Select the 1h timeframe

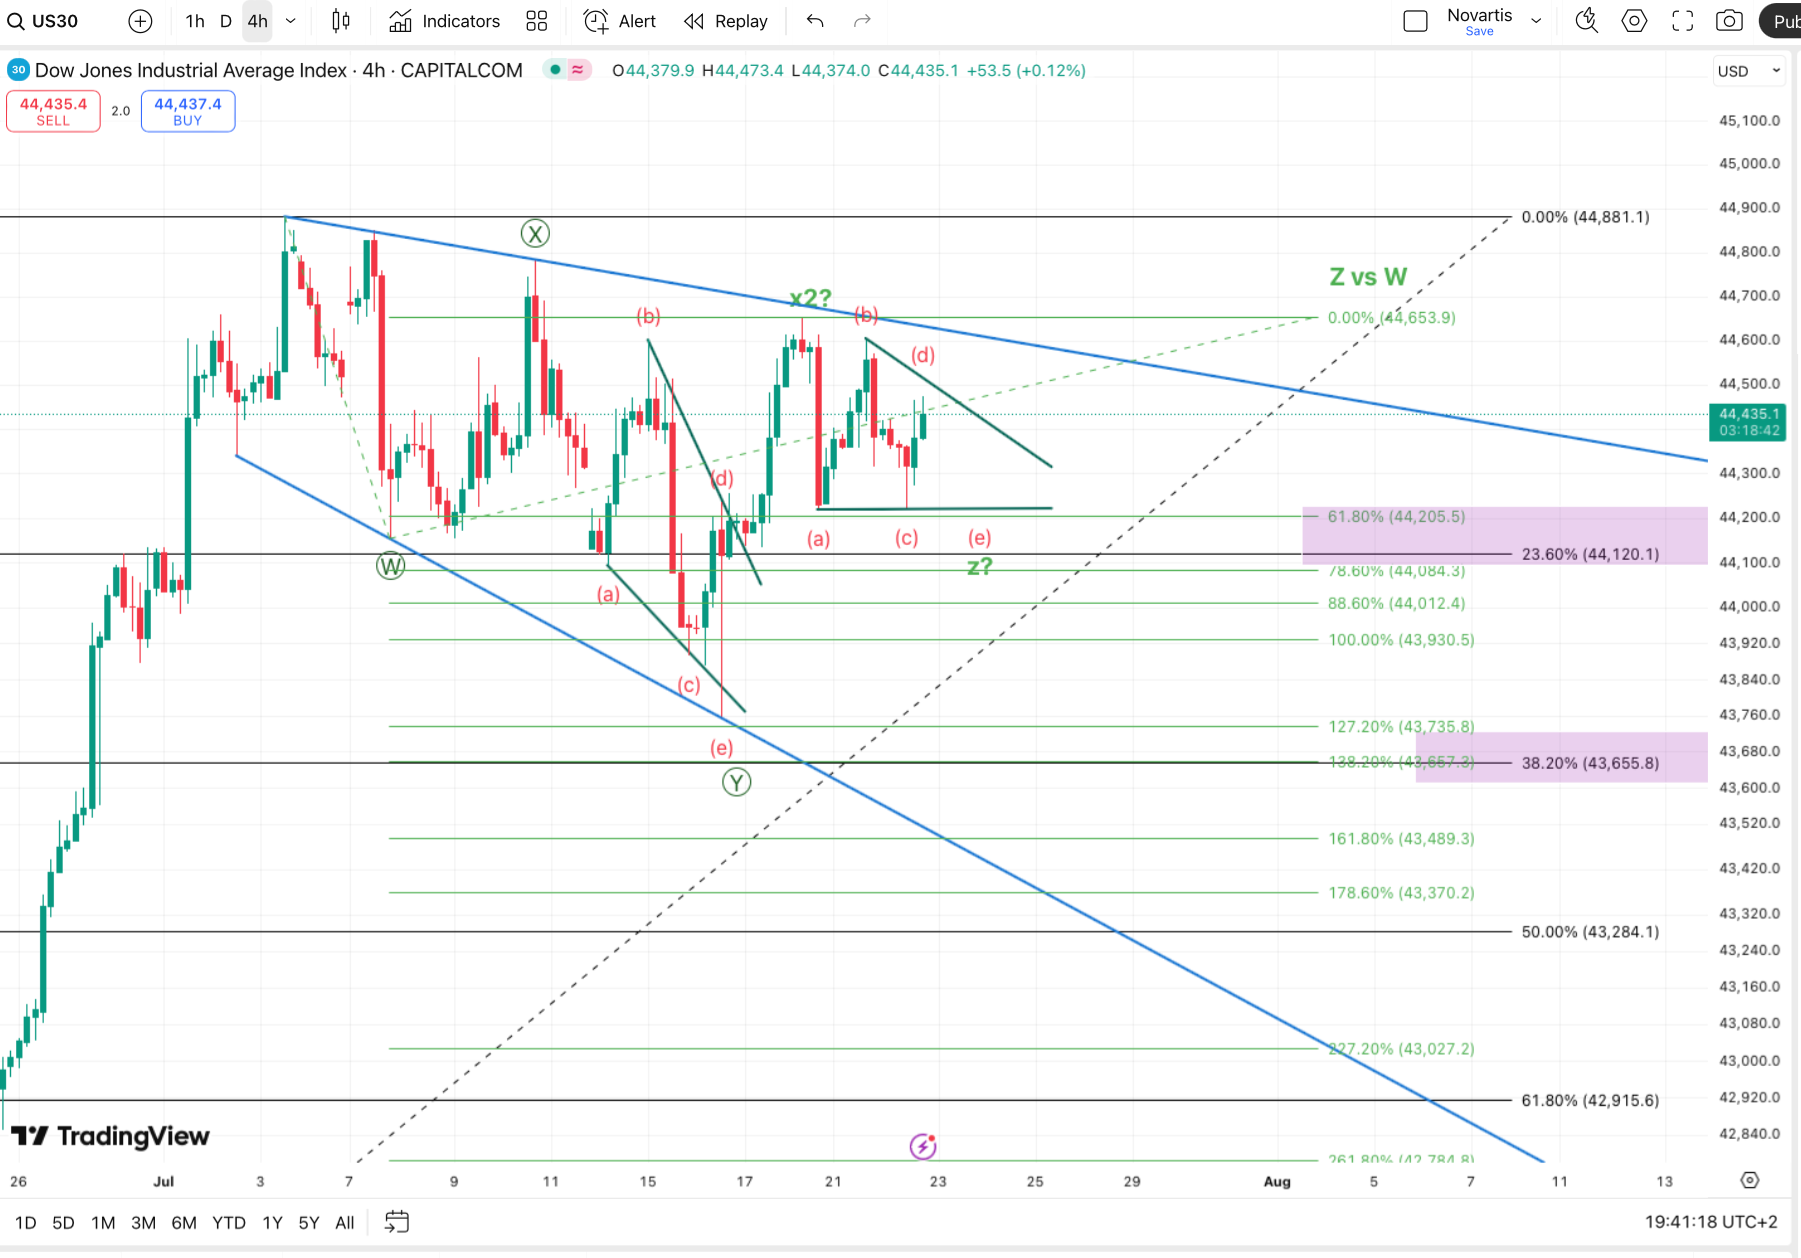[x=195, y=21]
